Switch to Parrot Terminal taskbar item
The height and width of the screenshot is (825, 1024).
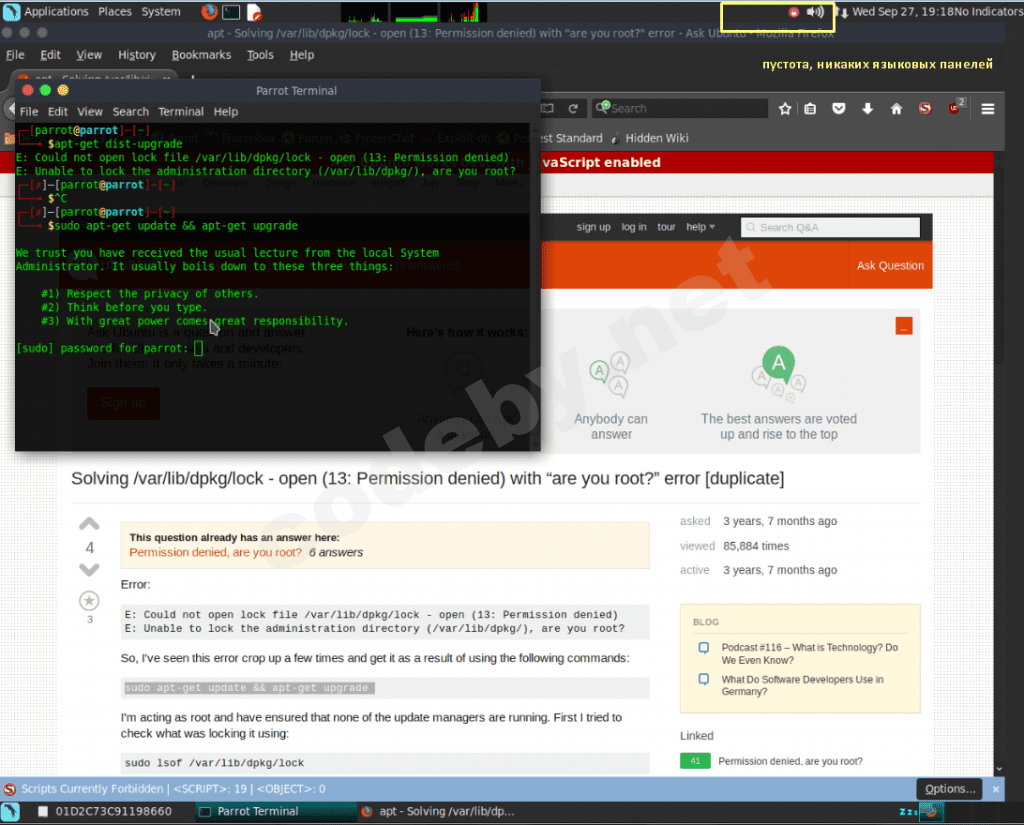pos(275,811)
